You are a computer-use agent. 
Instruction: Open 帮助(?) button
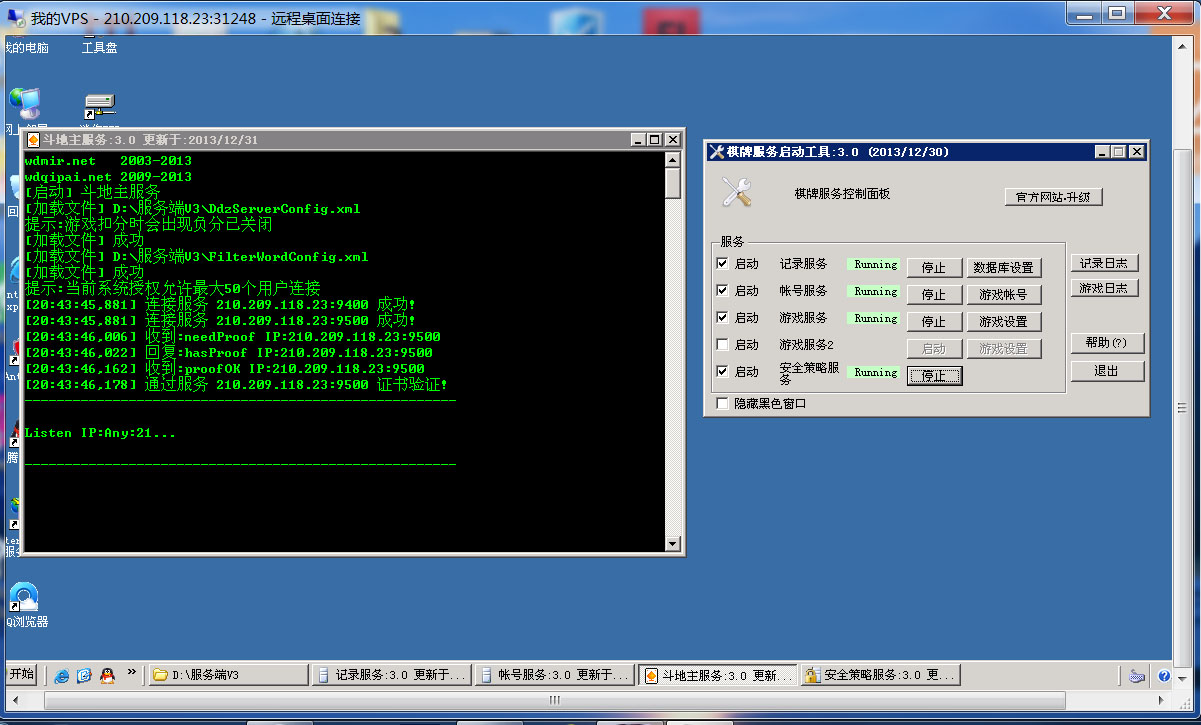pos(1107,343)
